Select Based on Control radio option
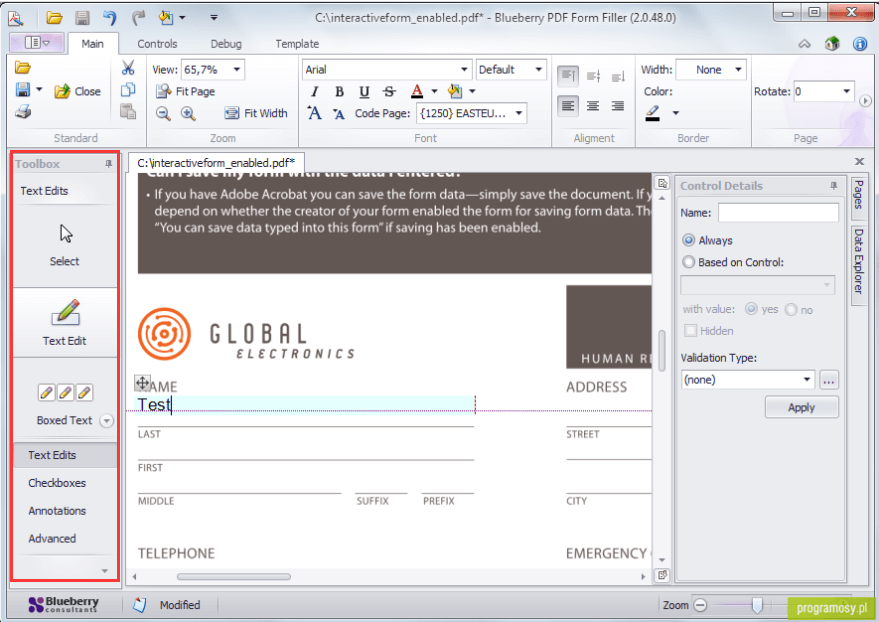This screenshot has width=879, height=622. click(x=688, y=263)
